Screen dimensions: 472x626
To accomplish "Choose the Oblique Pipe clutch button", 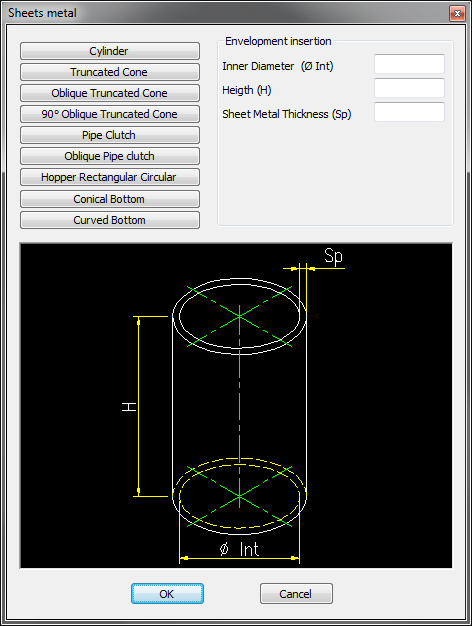I will (x=110, y=156).
